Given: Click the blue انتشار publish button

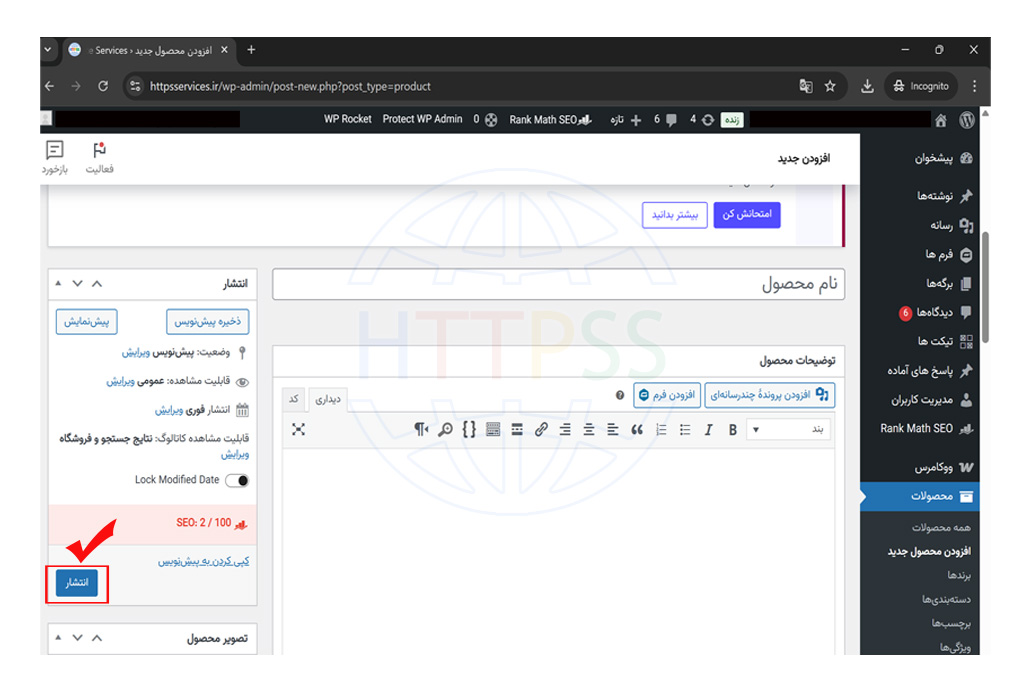Looking at the screenshot, I should coord(77,583).
